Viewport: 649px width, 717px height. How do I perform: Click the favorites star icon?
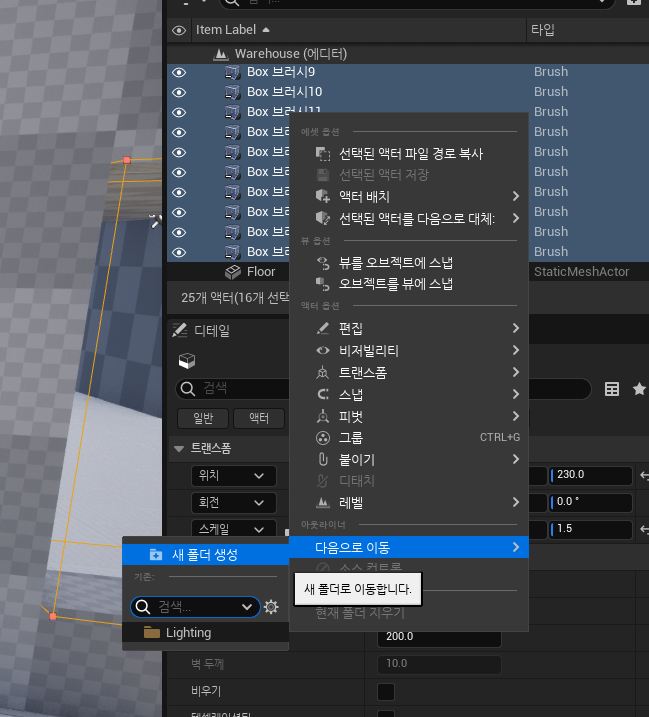(x=639, y=389)
